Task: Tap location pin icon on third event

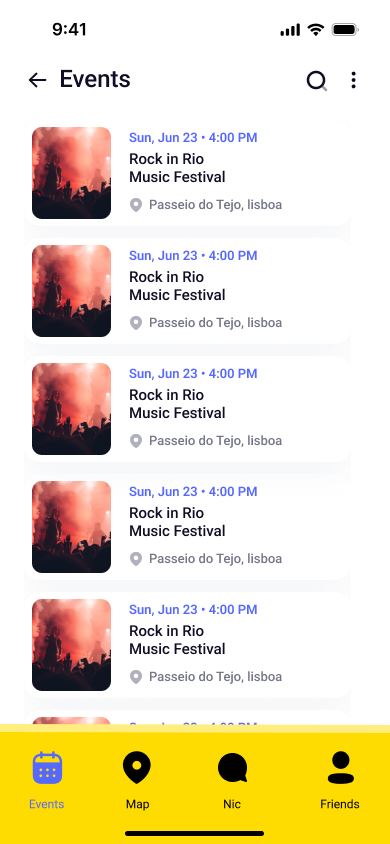Action: (x=136, y=440)
